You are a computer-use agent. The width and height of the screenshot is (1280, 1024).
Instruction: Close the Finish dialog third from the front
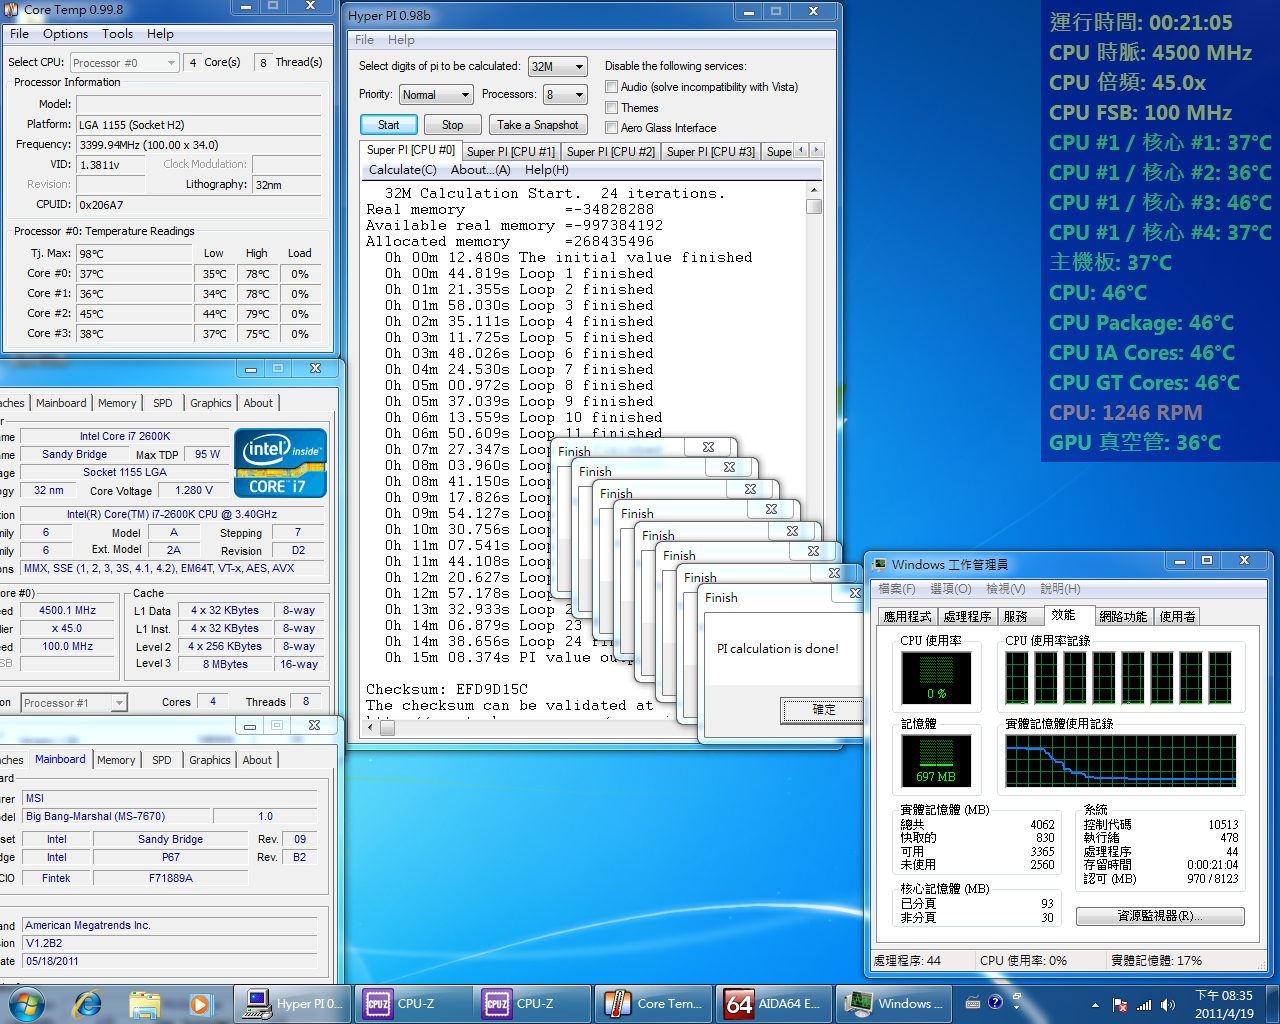tap(813, 551)
